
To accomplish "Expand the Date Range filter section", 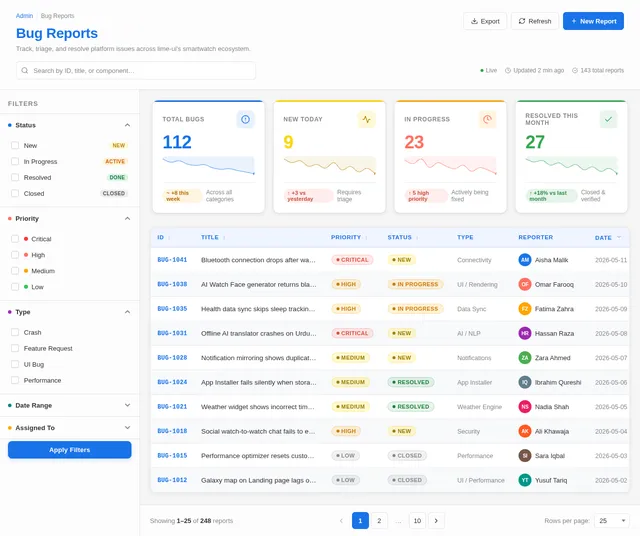I will click(127, 405).
